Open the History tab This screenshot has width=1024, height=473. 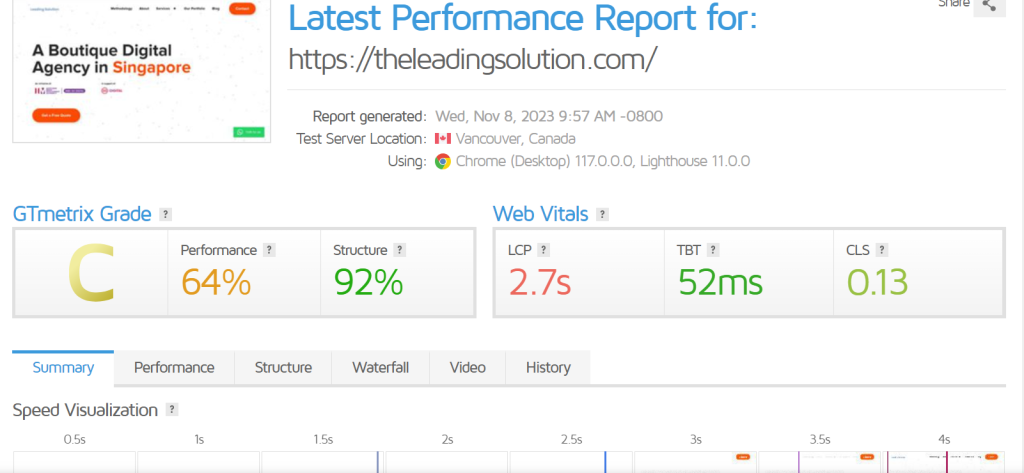tap(548, 368)
